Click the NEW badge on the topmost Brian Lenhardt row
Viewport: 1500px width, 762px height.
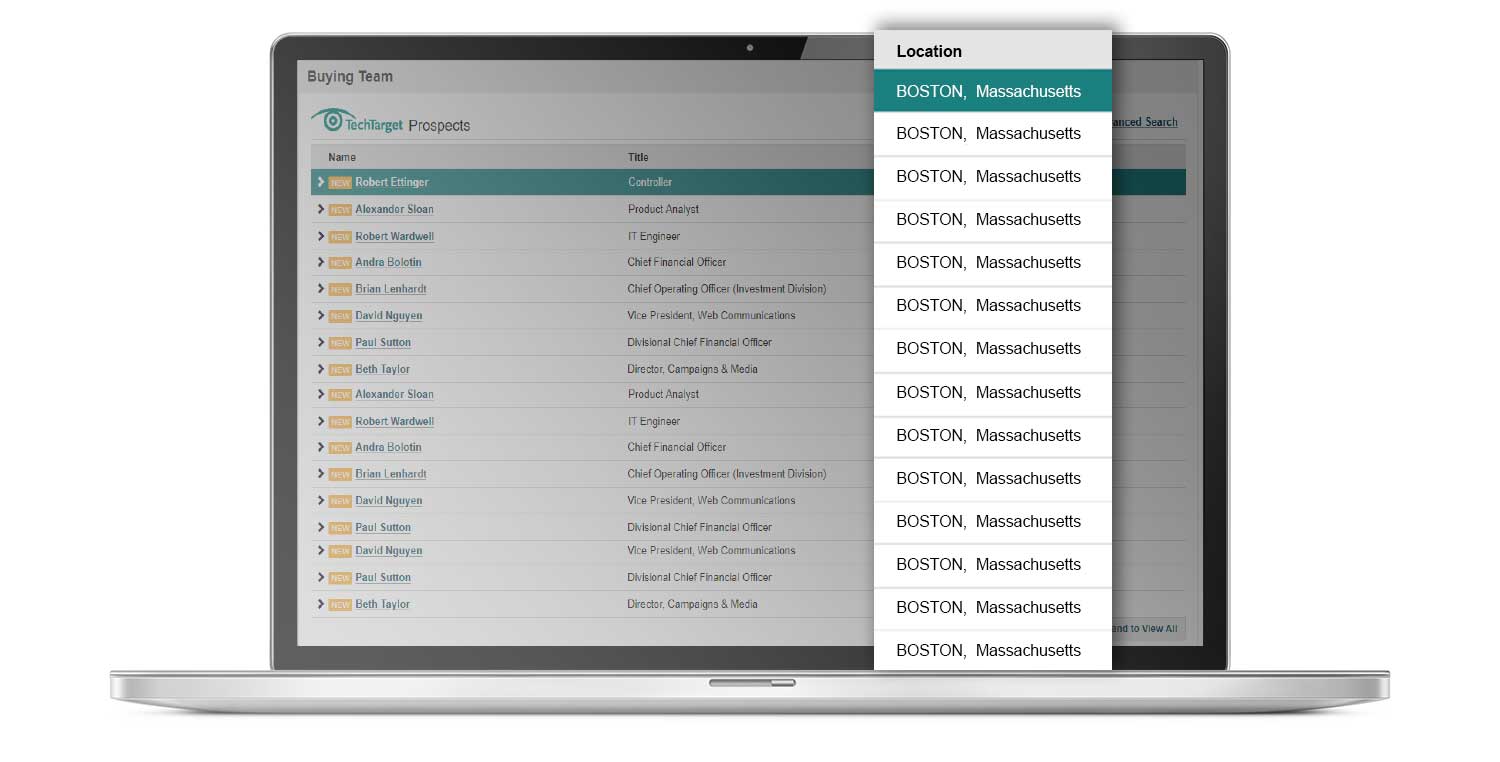click(x=340, y=290)
